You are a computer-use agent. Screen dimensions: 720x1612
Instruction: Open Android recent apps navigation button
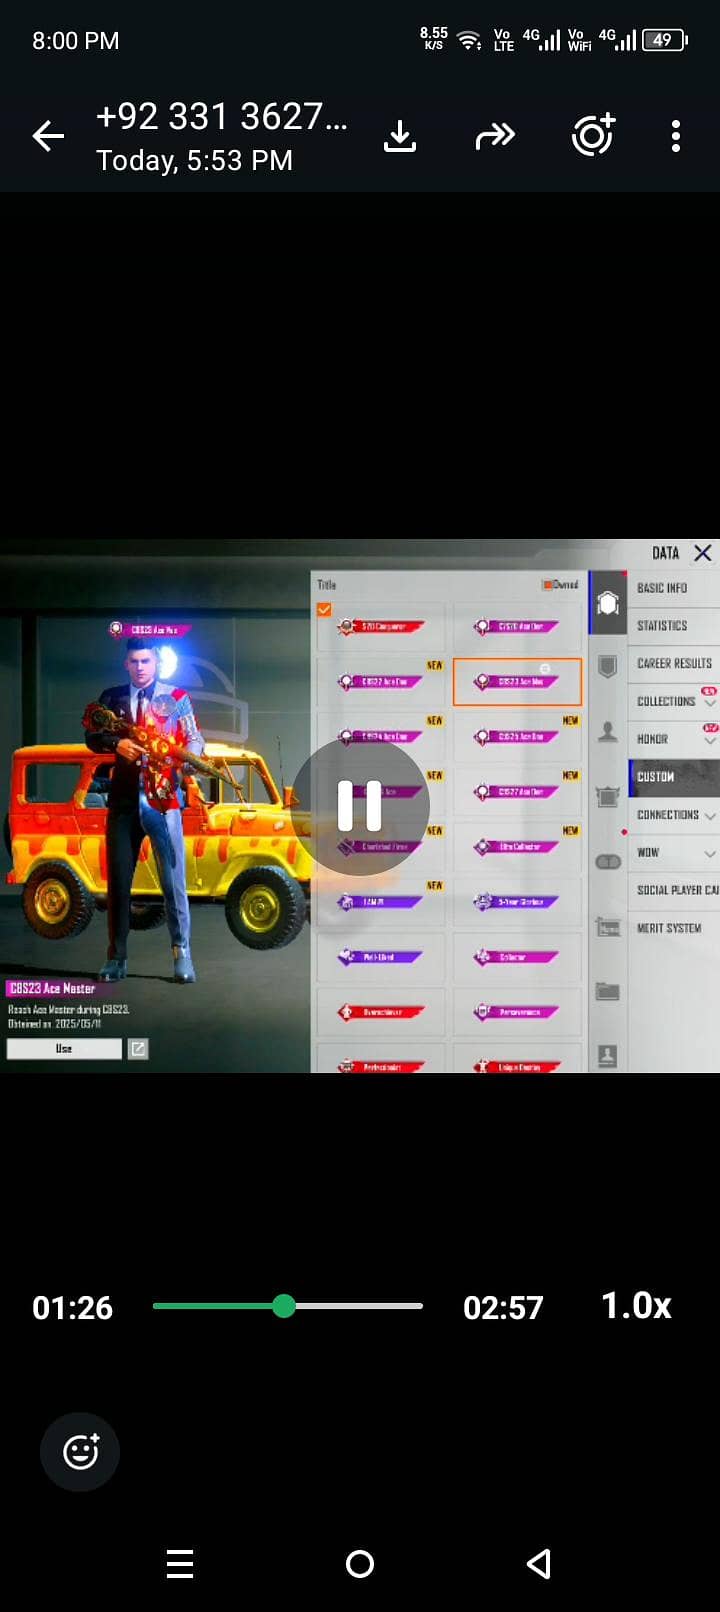[x=180, y=1564]
